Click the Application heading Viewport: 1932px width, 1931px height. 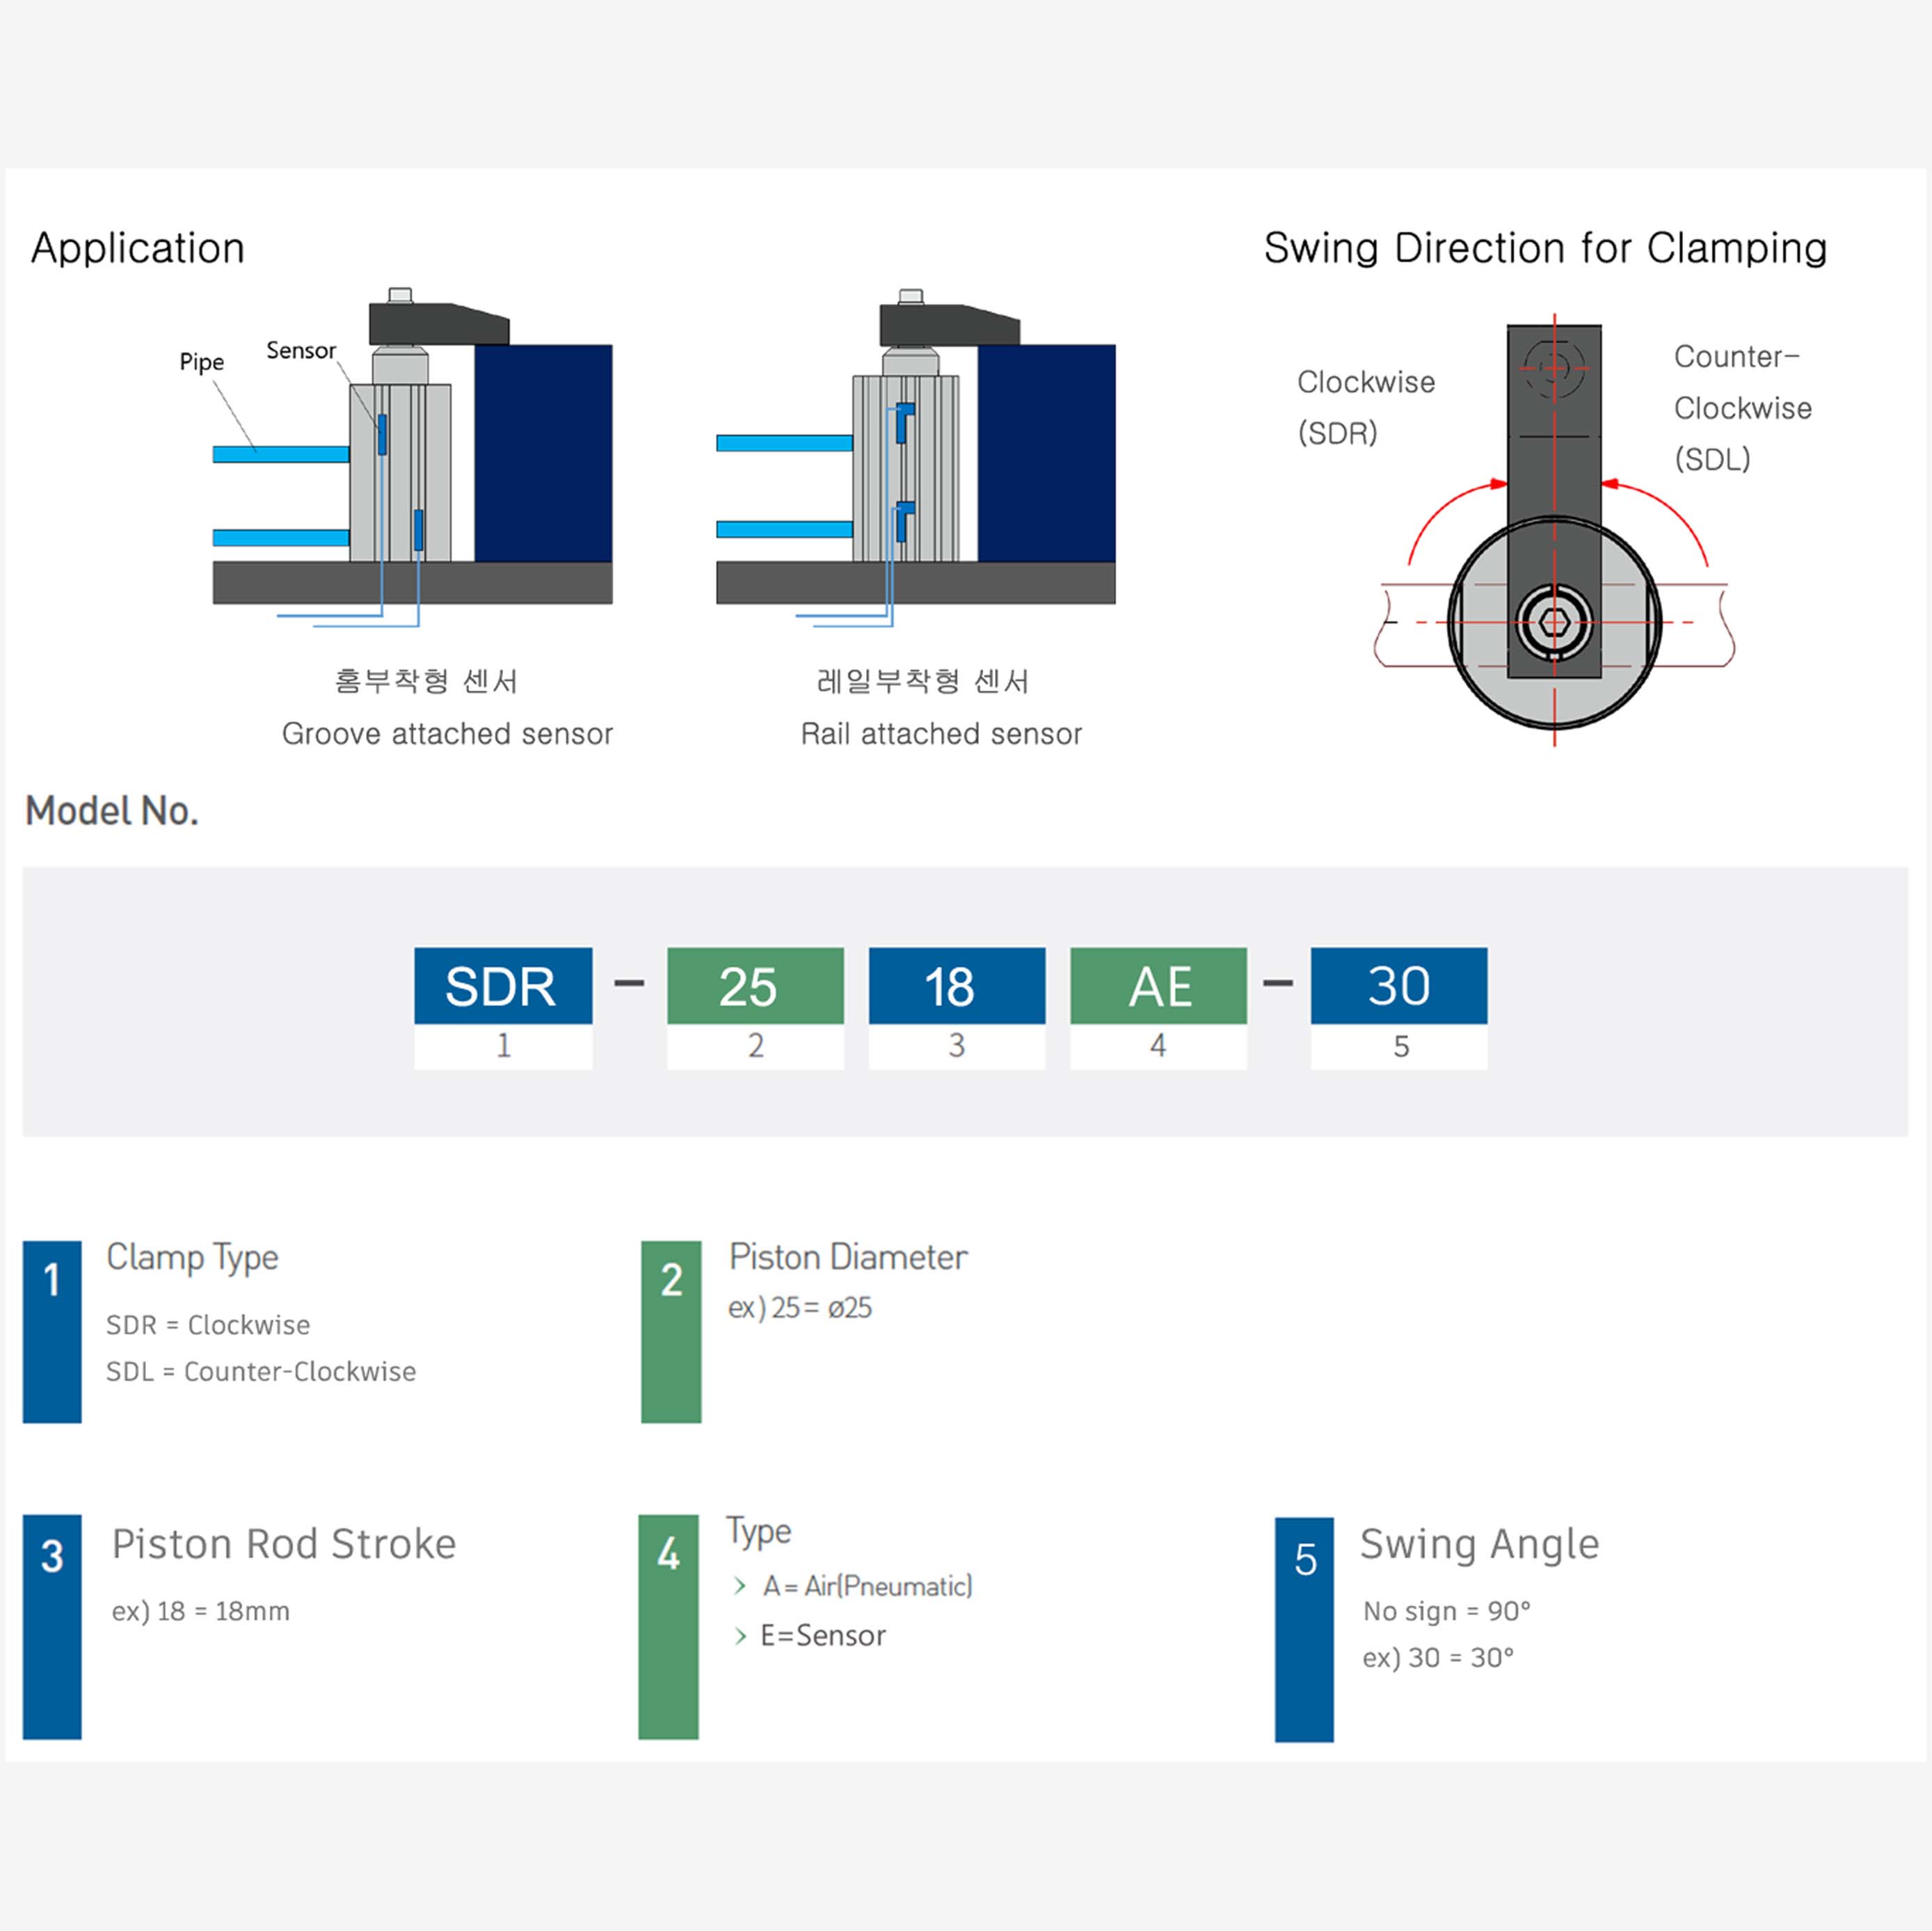[x=138, y=248]
